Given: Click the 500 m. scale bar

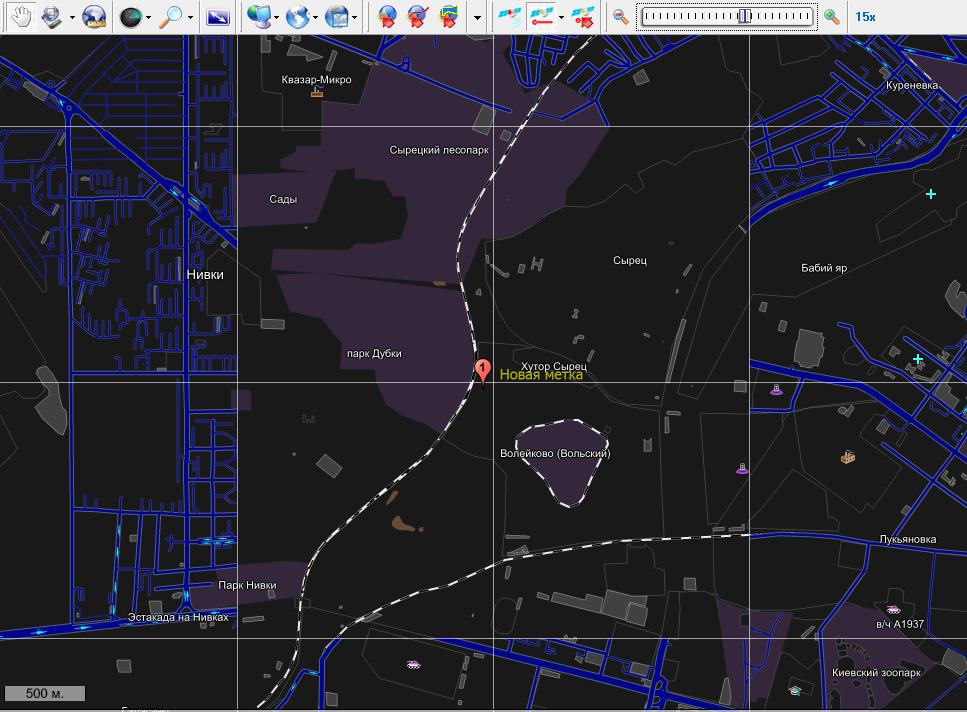Looking at the screenshot, I should pyautogui.click(x=45, y=693).
